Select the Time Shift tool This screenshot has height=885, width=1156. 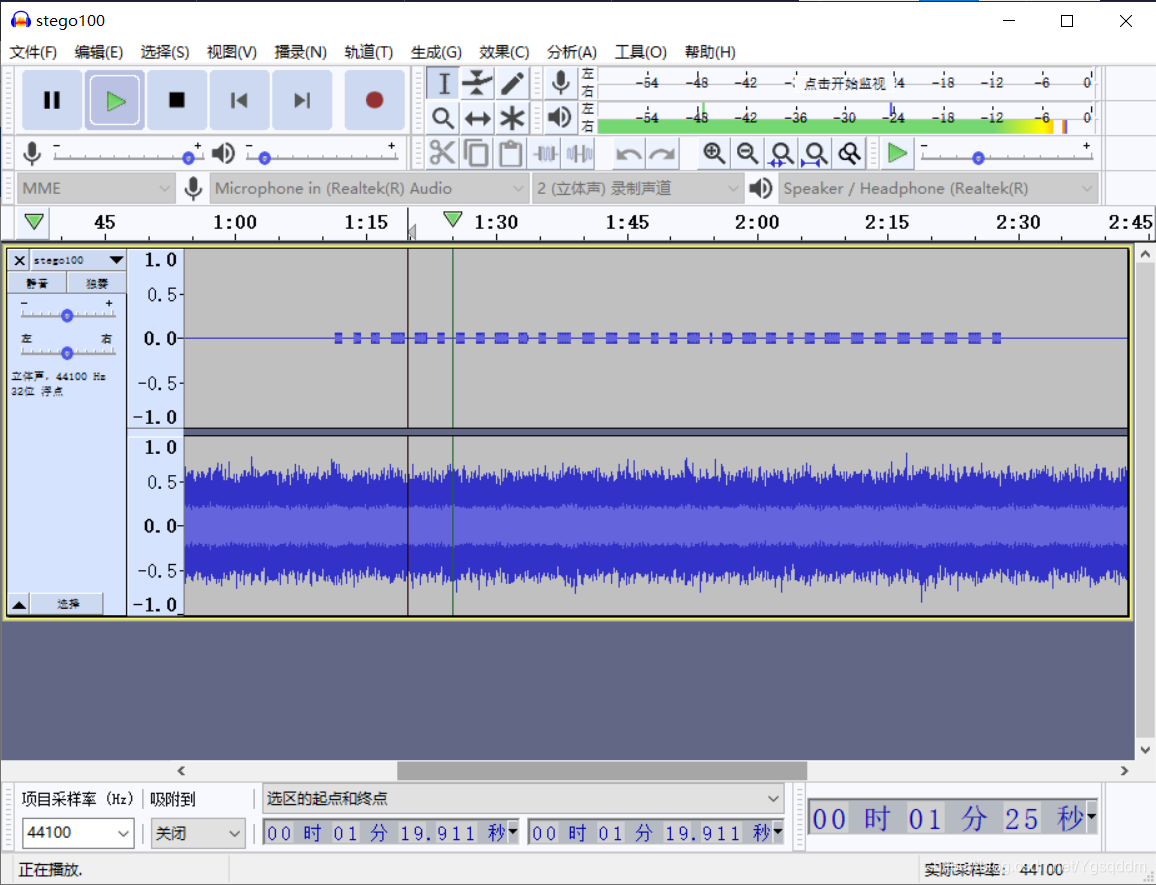[477, 118]
